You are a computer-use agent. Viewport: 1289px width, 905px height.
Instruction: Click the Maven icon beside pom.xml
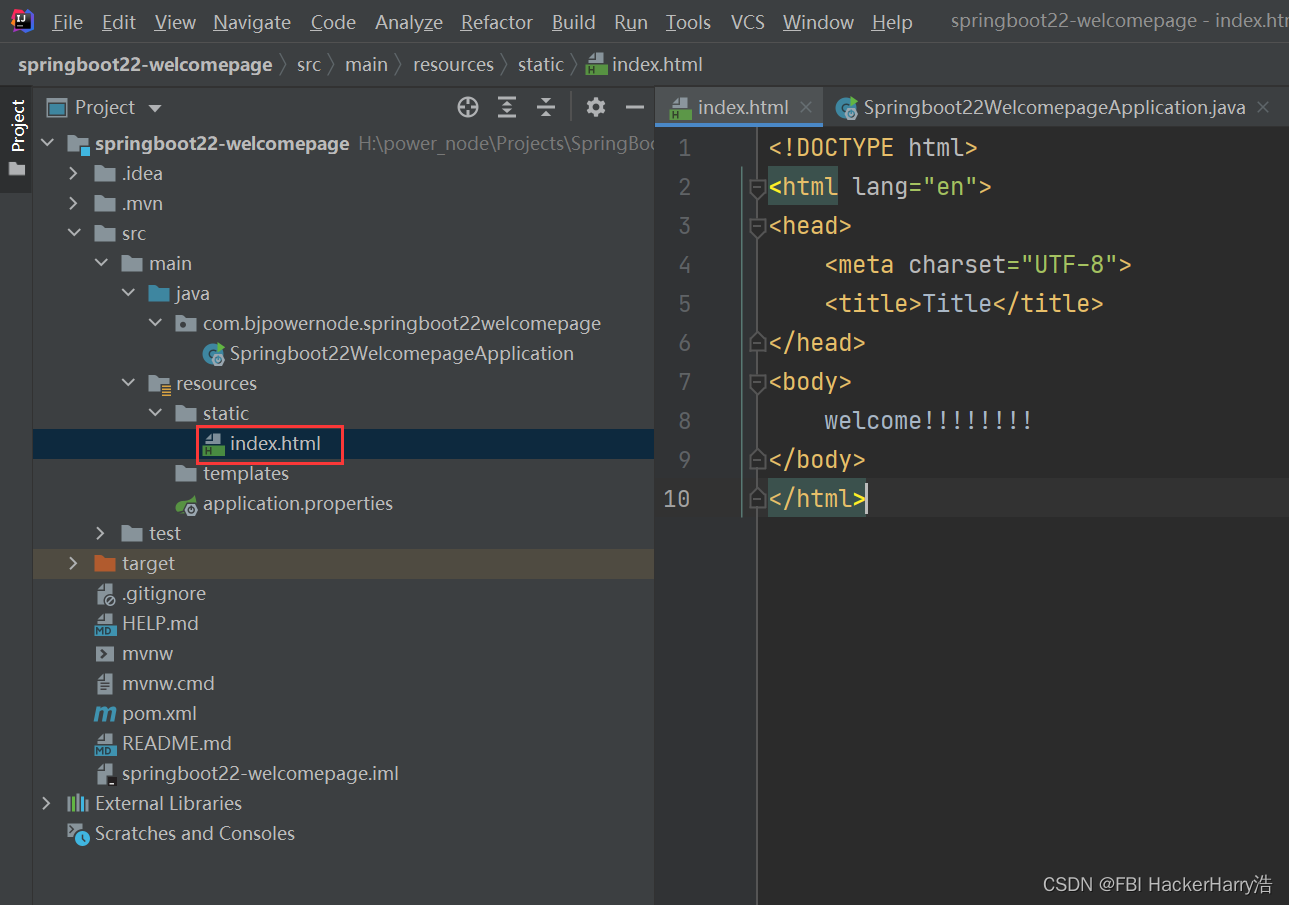pos(105,714)
